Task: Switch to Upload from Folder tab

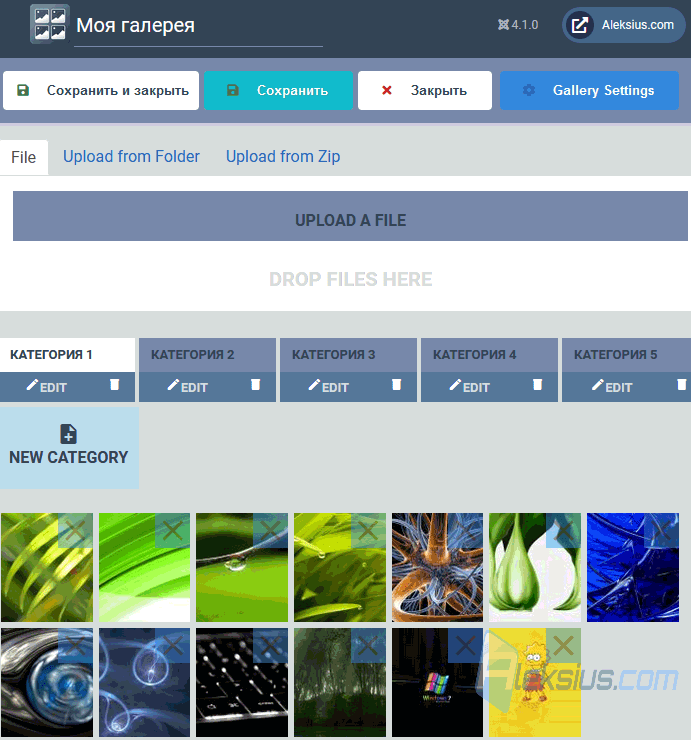Action: (x=131, y=157)
